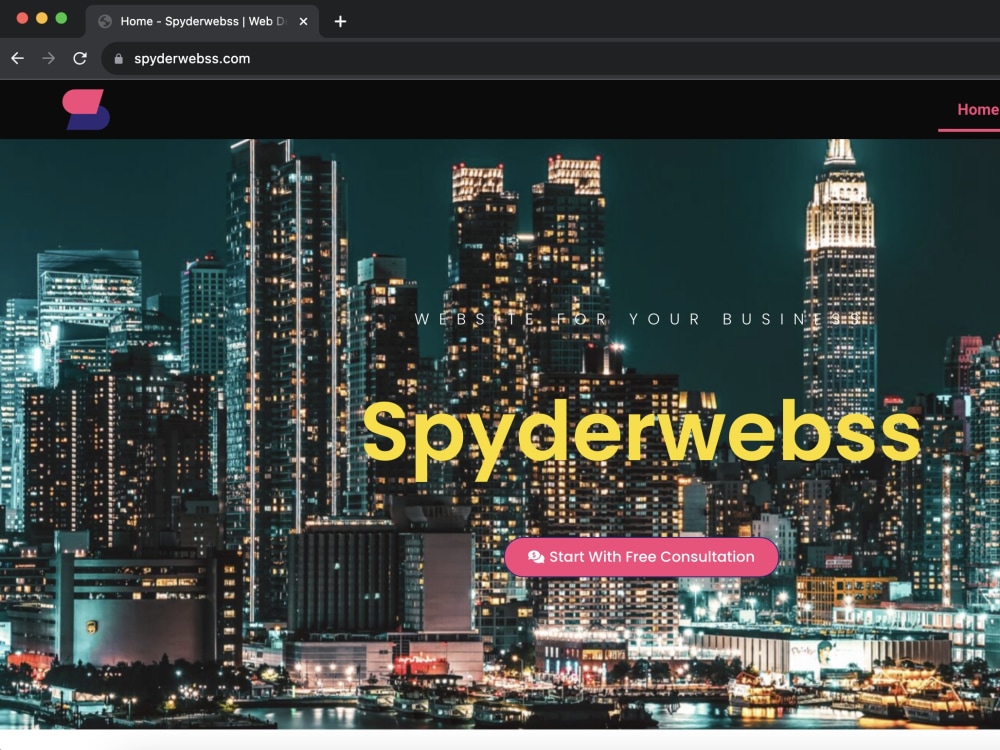Screen dimensions: 1000x750
Task: Click the yellow minimize traffic light button
Action: (42, 17)
